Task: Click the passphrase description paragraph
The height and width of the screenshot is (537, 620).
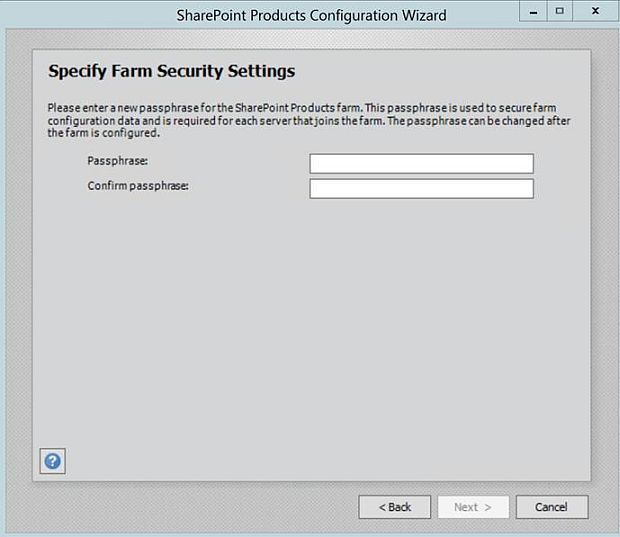Action: tap(309, 120)
